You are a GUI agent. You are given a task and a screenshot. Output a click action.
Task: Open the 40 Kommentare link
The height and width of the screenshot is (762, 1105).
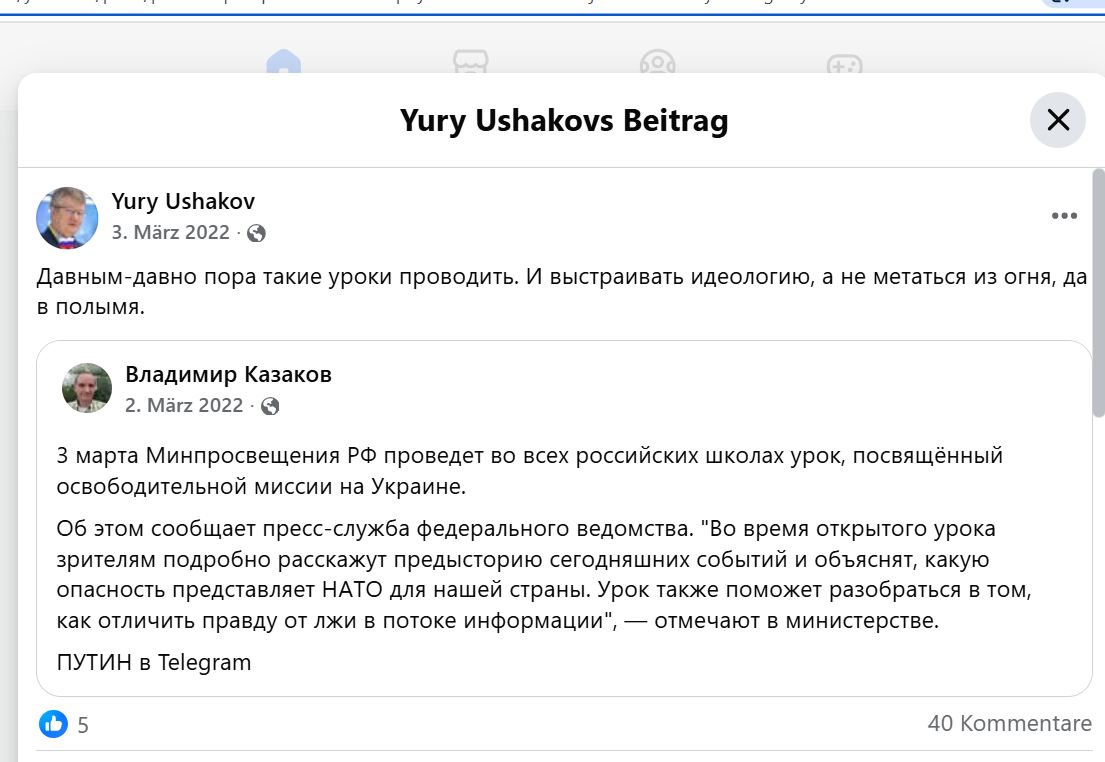(x=1009, y=723)
